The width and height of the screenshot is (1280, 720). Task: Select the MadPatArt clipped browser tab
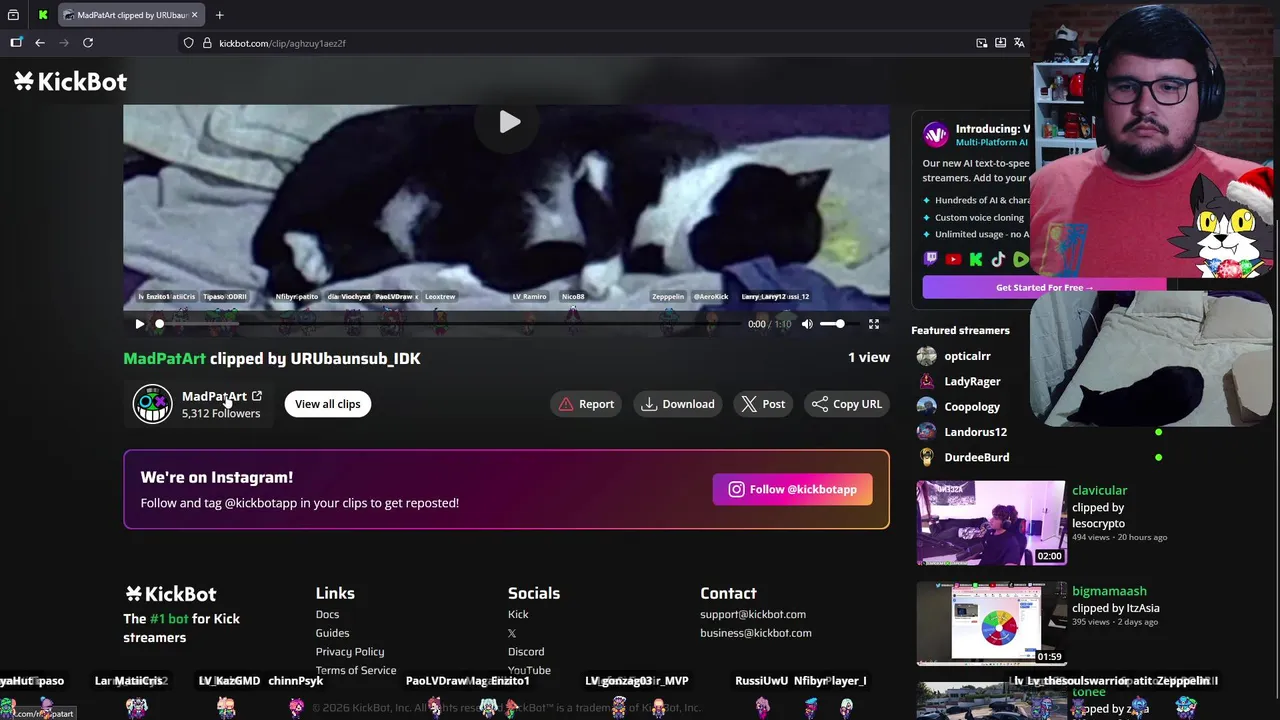(131, 15)
